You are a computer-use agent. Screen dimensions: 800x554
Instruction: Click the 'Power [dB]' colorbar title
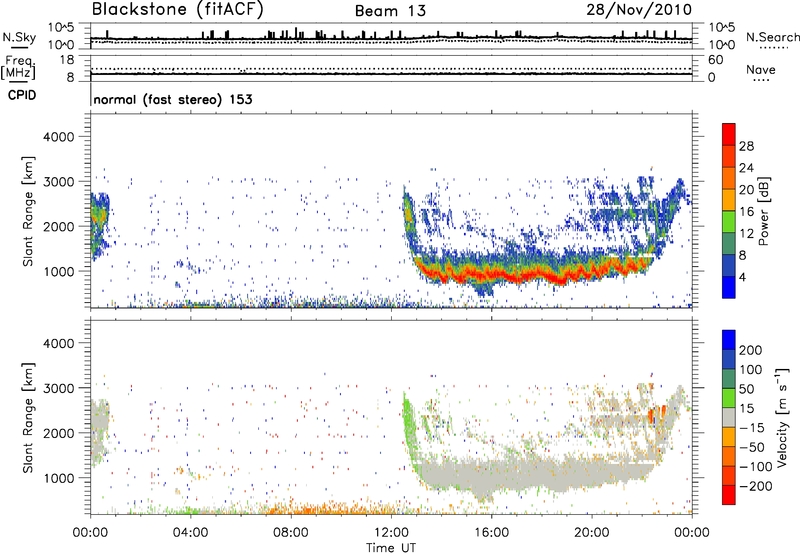[764, 211]
